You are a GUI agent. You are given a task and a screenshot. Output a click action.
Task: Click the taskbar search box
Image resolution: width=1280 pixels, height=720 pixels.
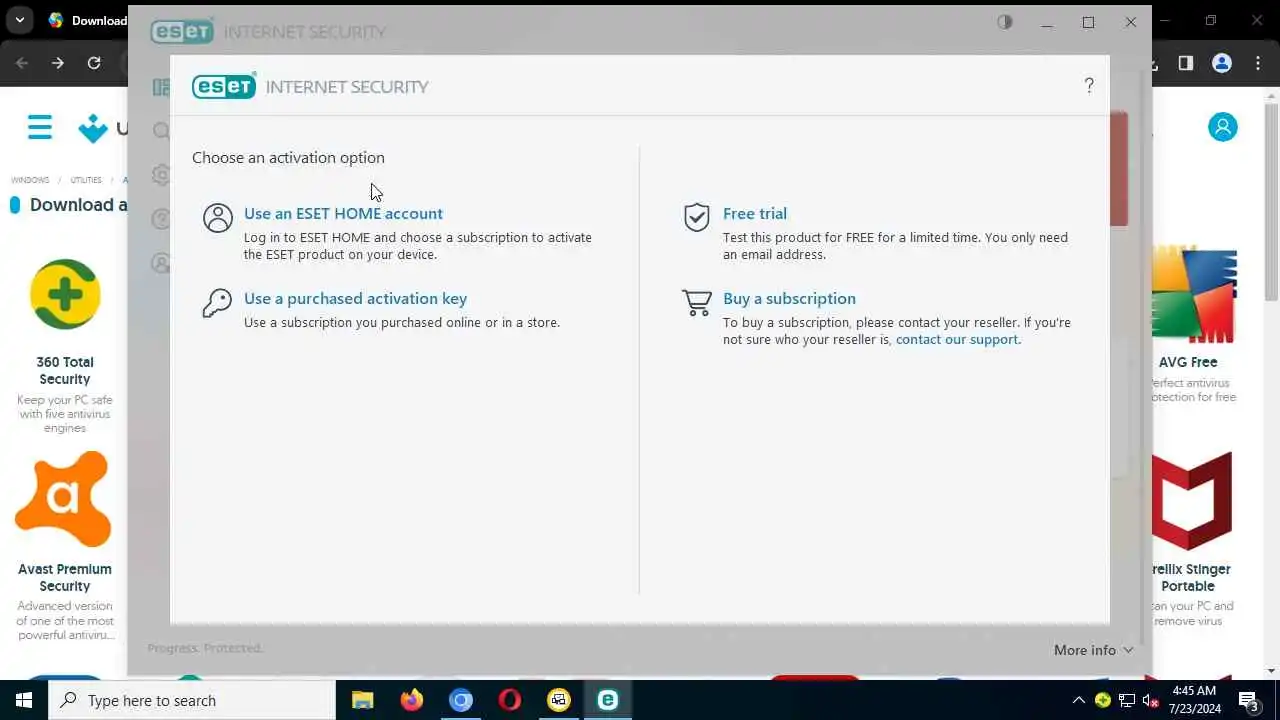click(x=192, y=700)
